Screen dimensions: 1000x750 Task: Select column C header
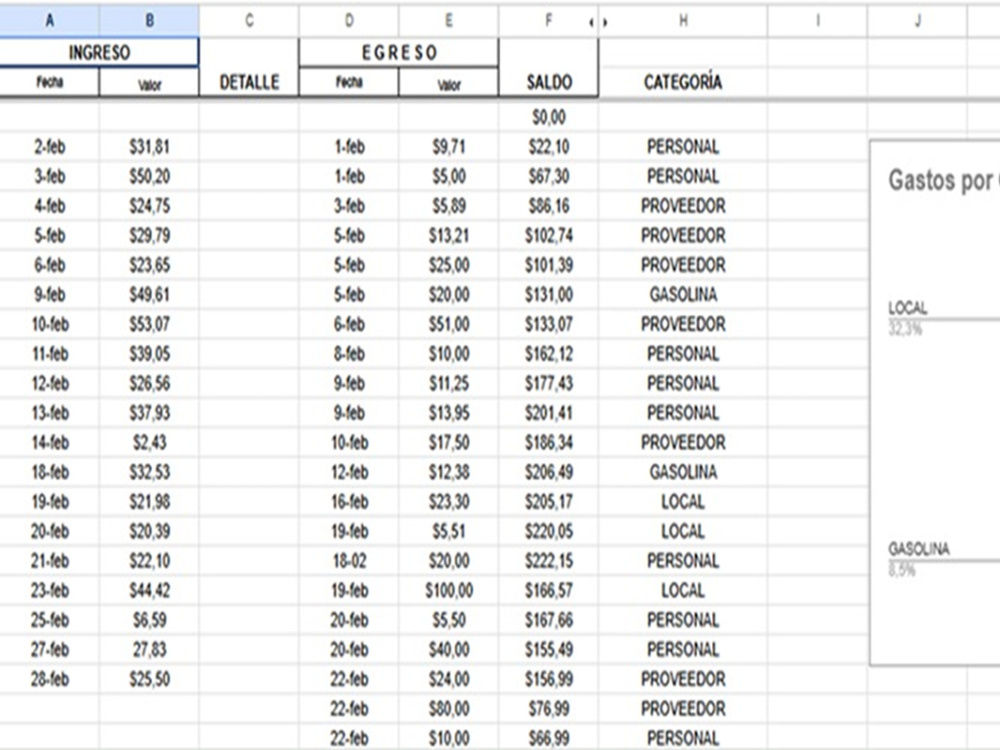(x=249, y=20)
